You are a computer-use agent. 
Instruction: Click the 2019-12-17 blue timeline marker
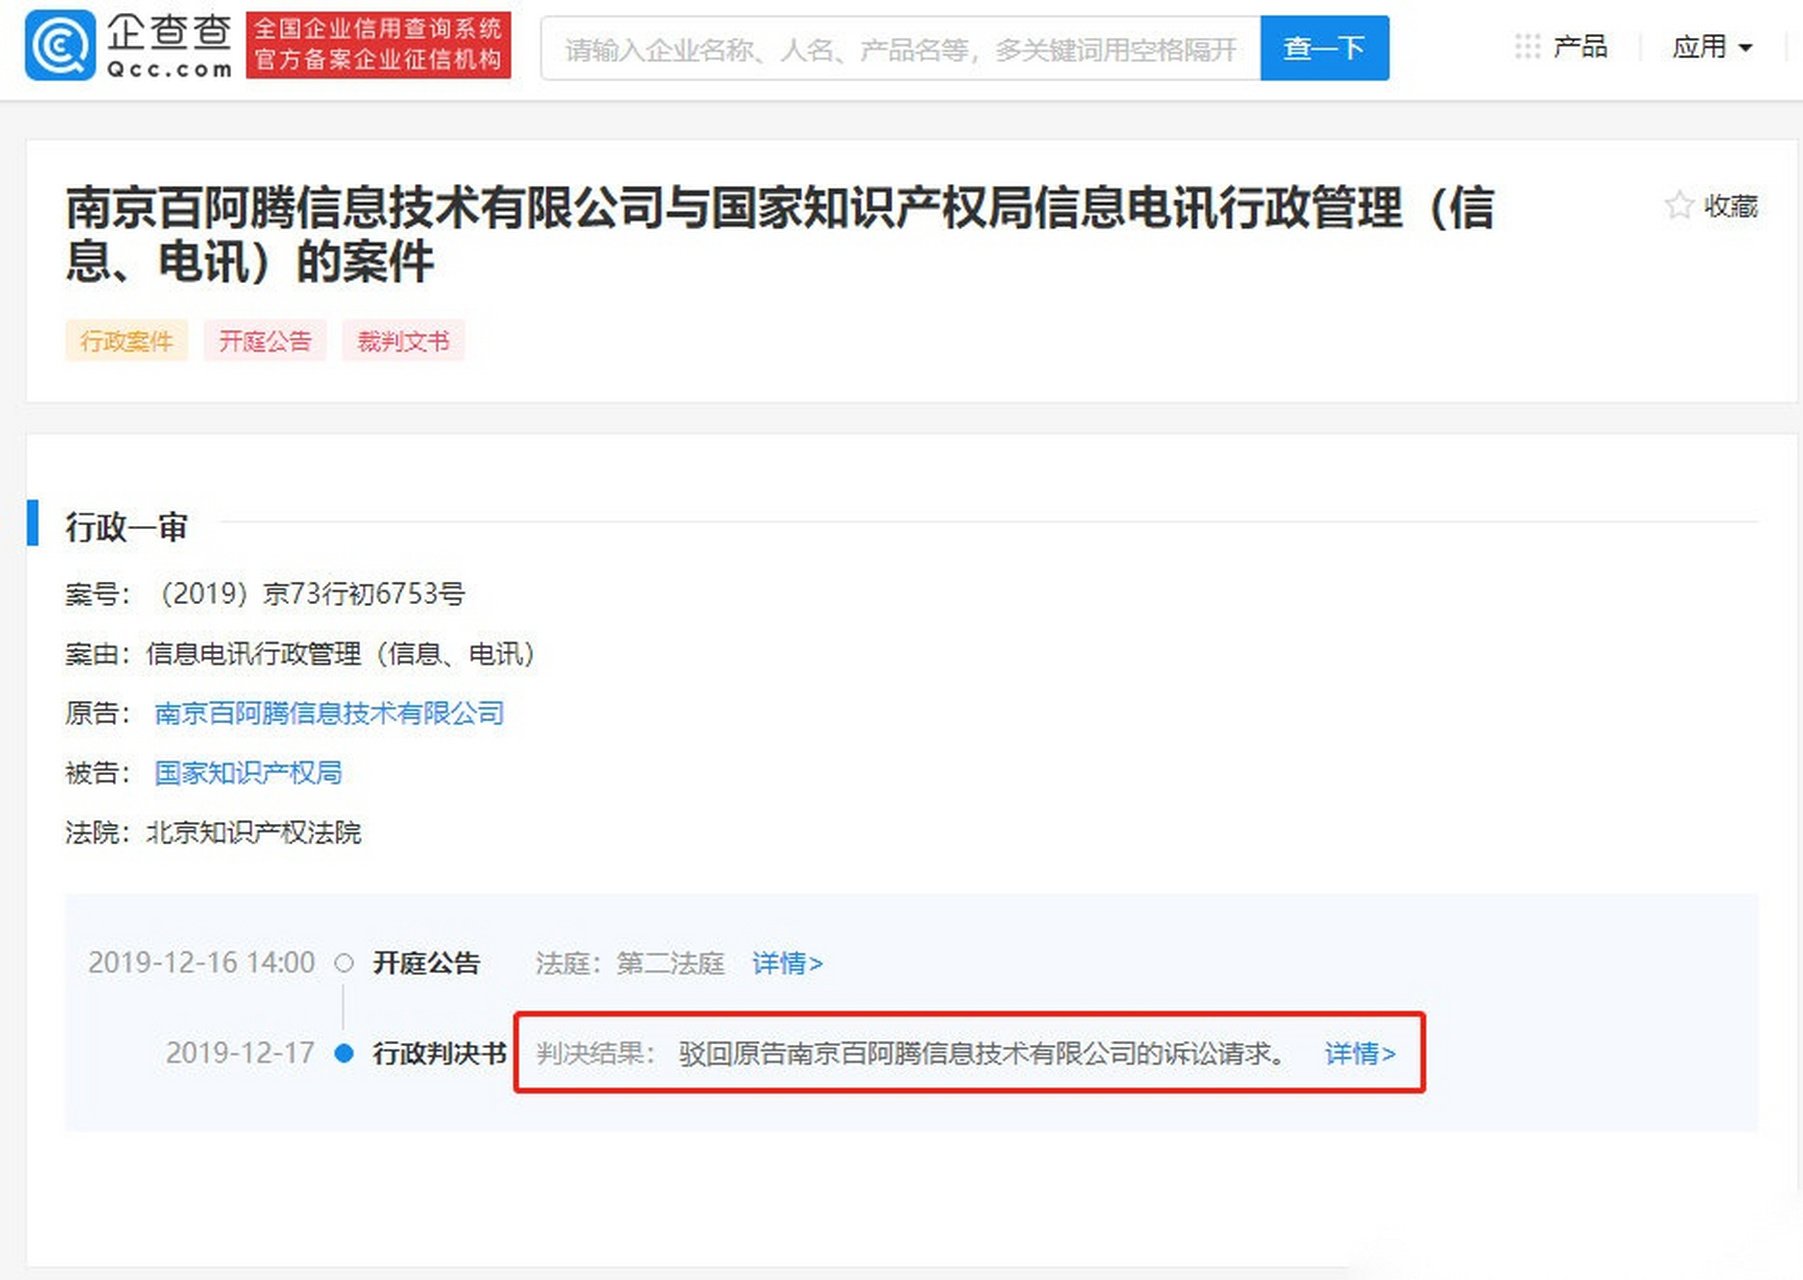(344, 1053)
